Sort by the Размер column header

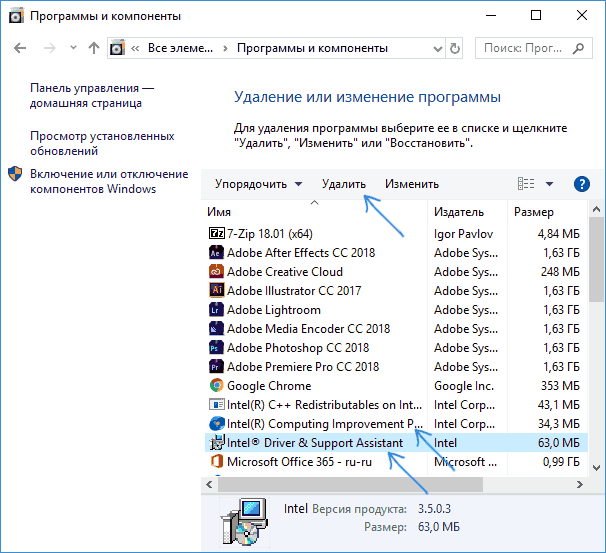coord(534,212)
